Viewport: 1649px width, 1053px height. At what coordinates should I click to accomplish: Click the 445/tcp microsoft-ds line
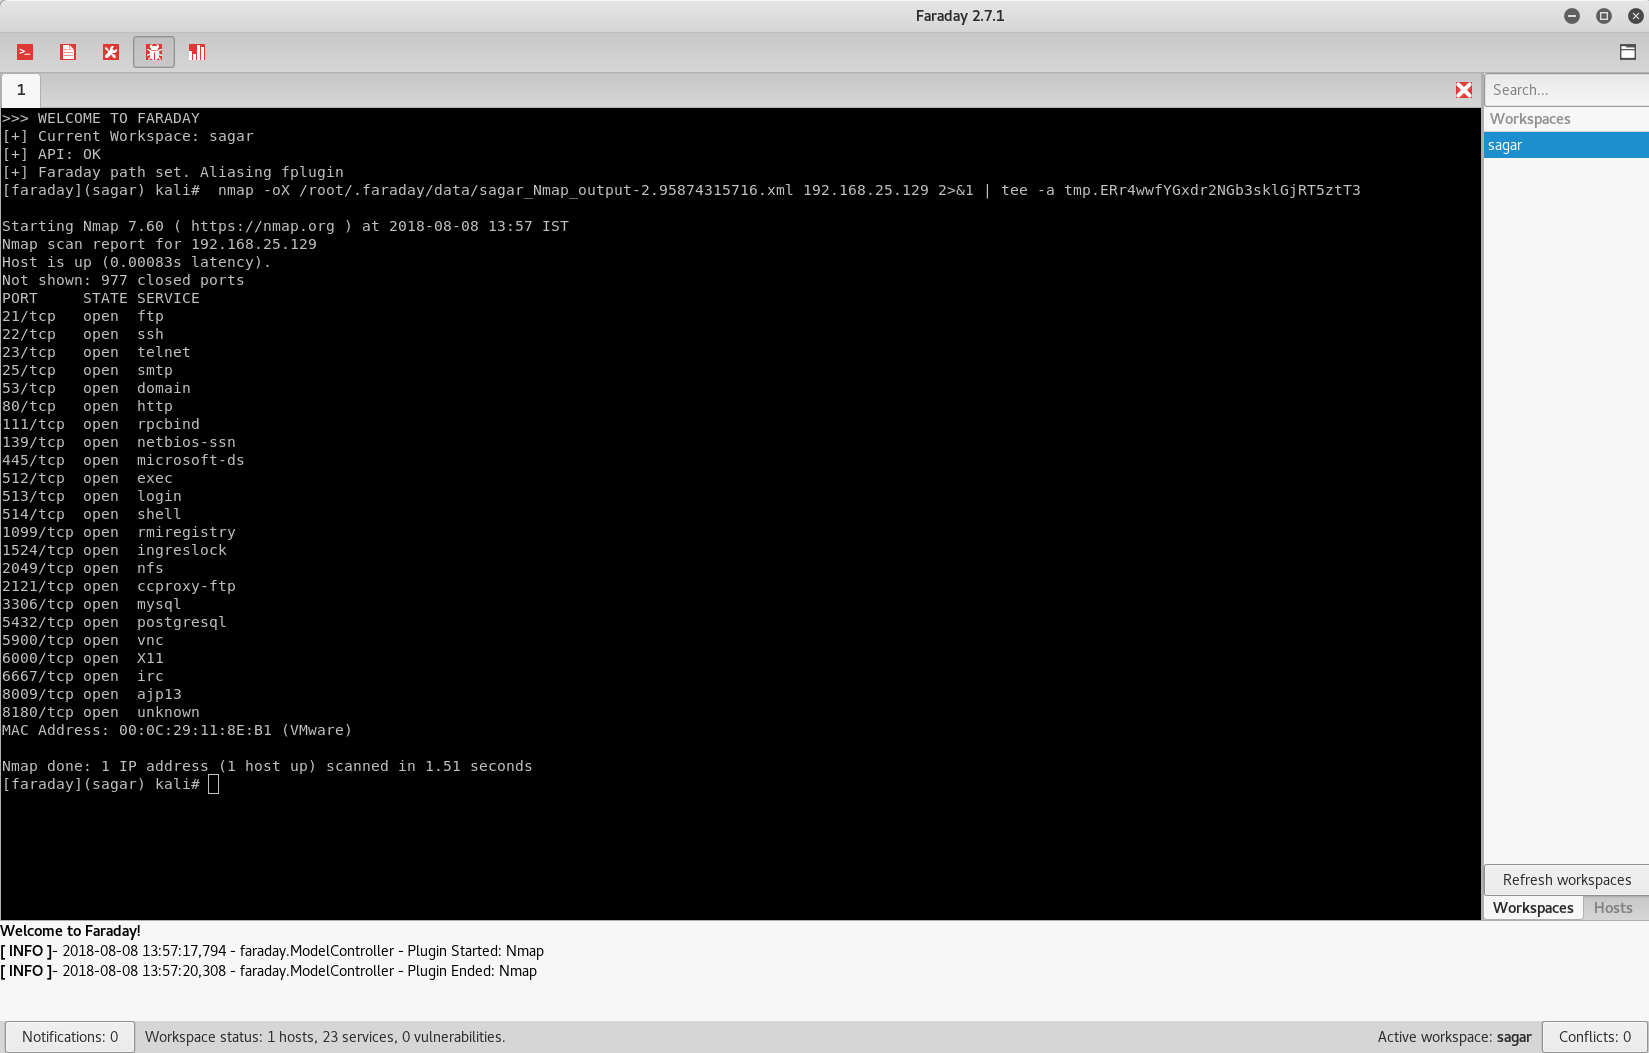tap(123, 460)
